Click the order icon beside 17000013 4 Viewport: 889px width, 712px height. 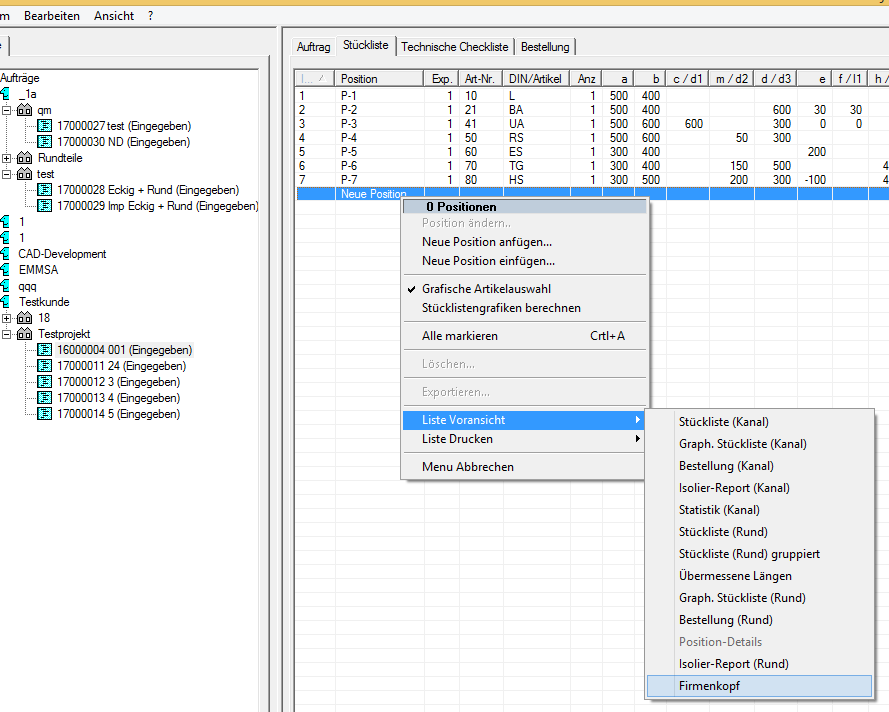(x=44, y=398)
